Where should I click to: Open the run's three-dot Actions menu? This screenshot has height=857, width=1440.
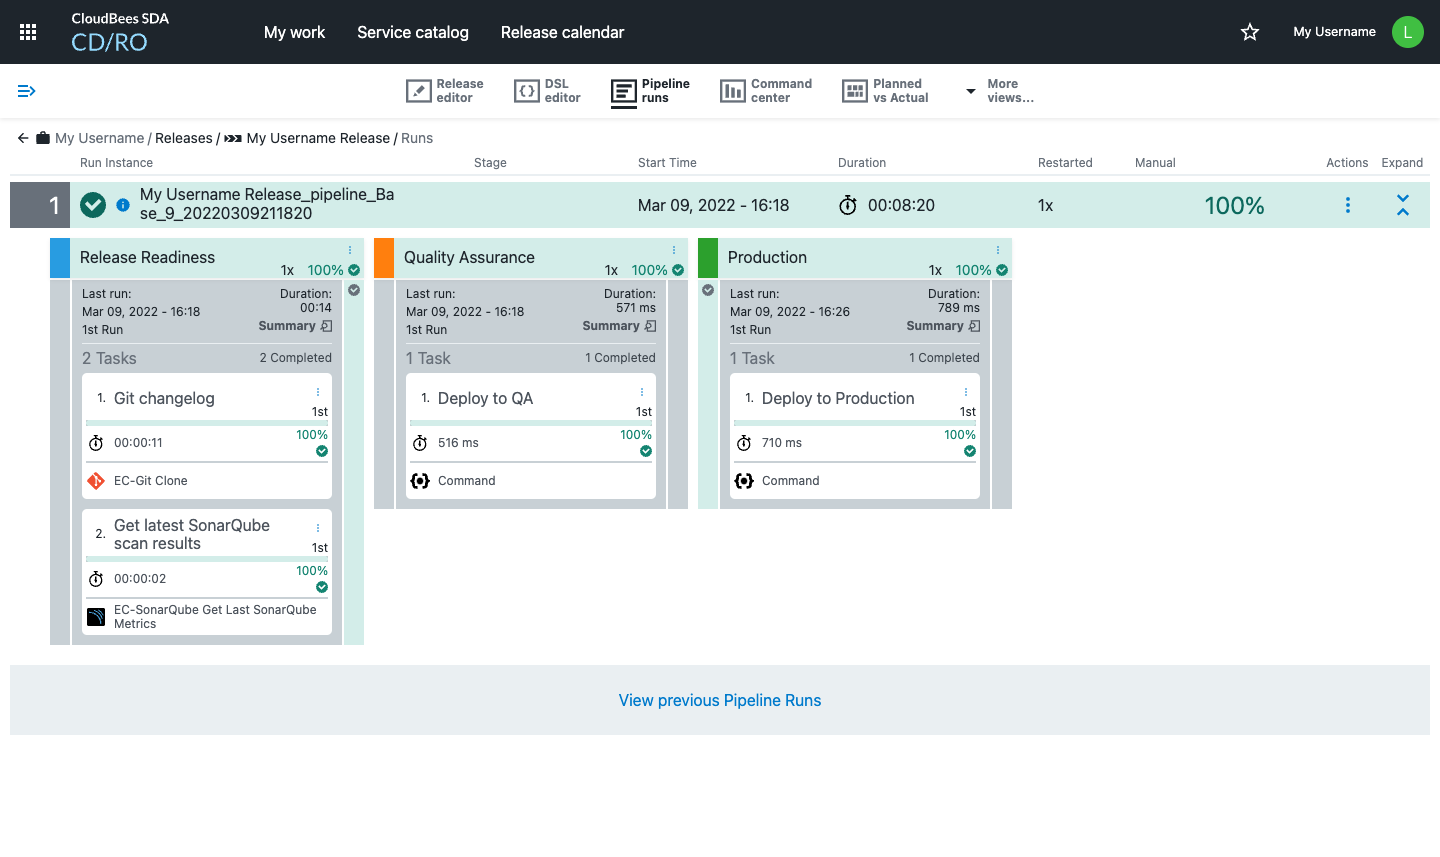coord(1348,205)
